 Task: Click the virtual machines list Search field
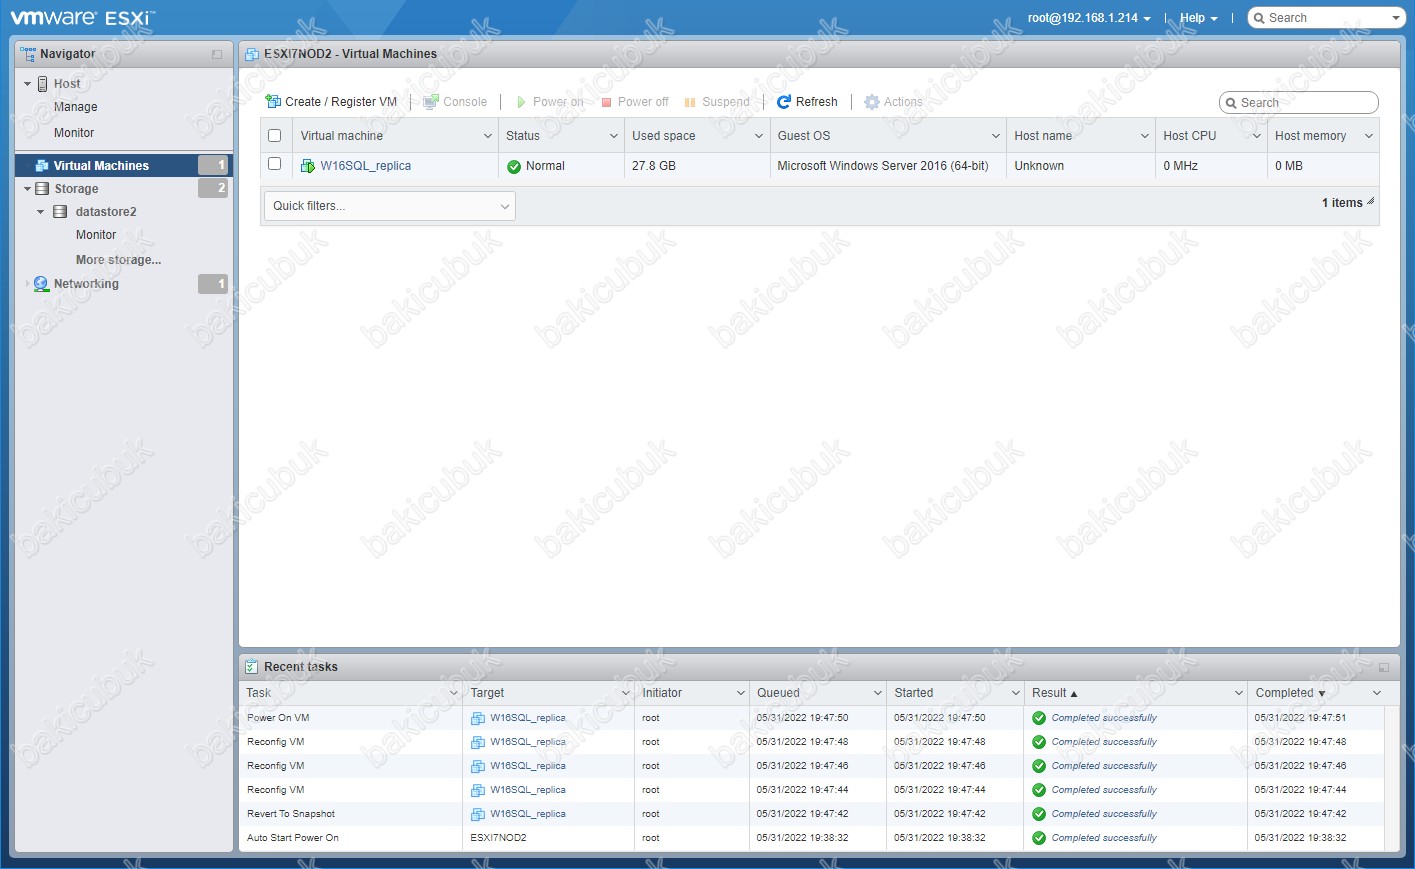pos(1299,103)
